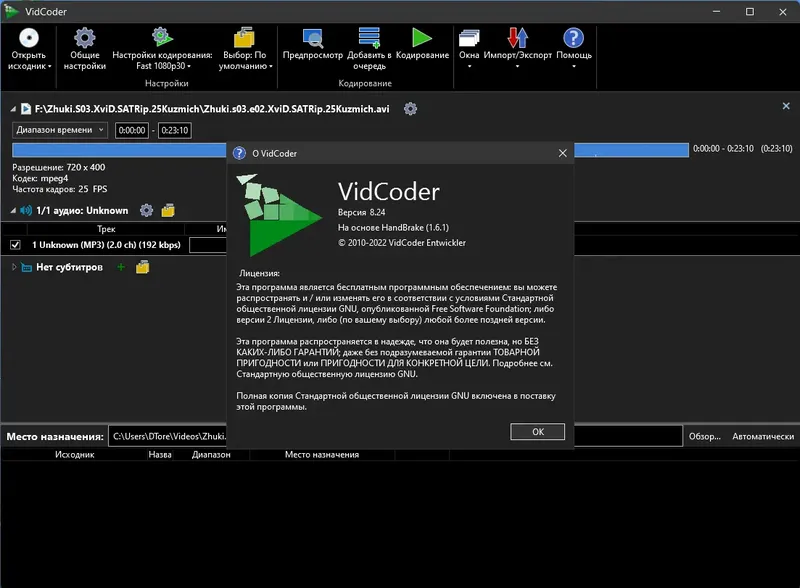Open Help question mark icon

pyautogui.click(x=573, y=38)
